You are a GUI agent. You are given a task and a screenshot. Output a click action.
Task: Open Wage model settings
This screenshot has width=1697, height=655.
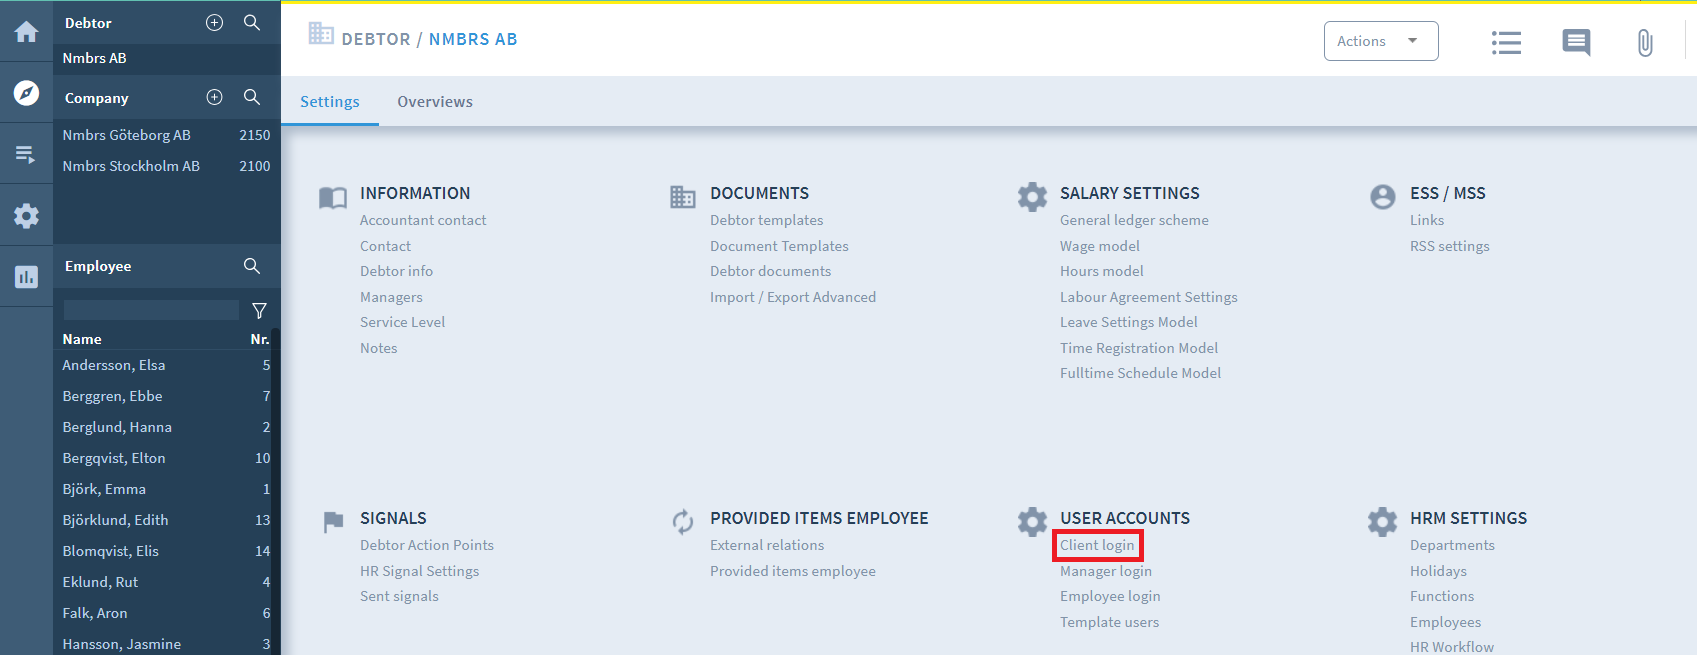click(x=1100, y=246)
